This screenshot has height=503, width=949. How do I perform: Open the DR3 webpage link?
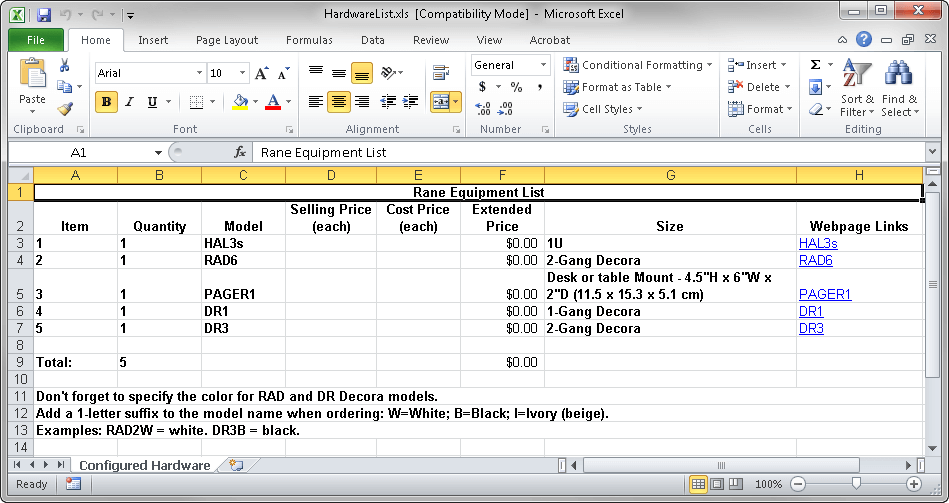811,328
